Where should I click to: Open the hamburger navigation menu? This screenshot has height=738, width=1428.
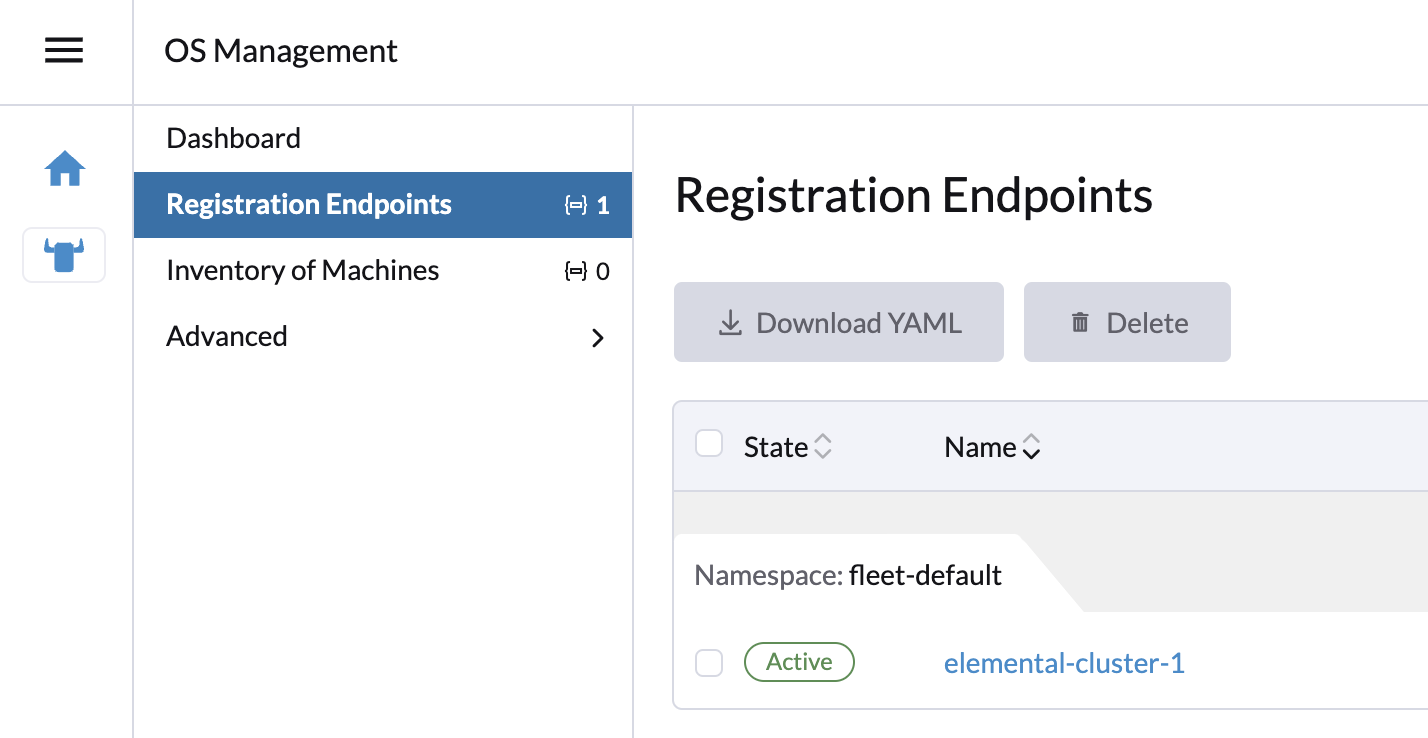(63, 50)
